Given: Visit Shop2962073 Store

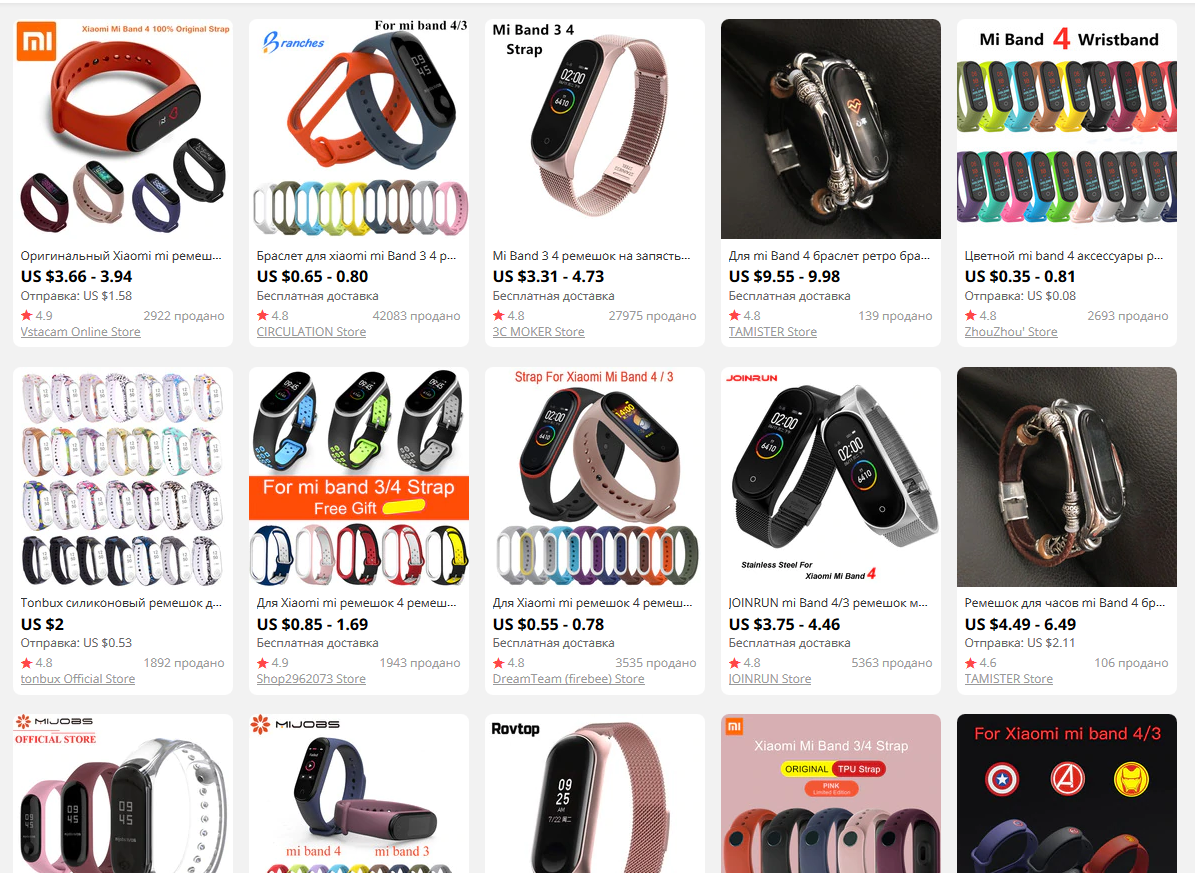Looking at the screenshot, I should pos(311,679).
